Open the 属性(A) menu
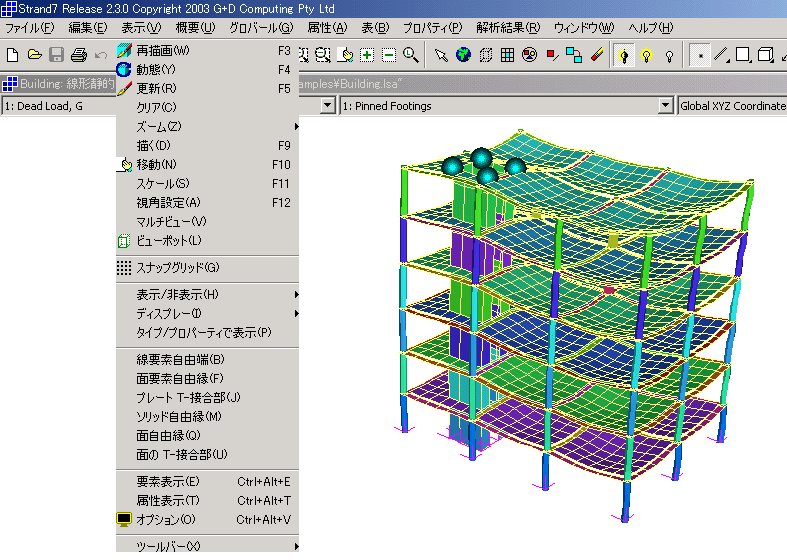 [x=327, y=28]
